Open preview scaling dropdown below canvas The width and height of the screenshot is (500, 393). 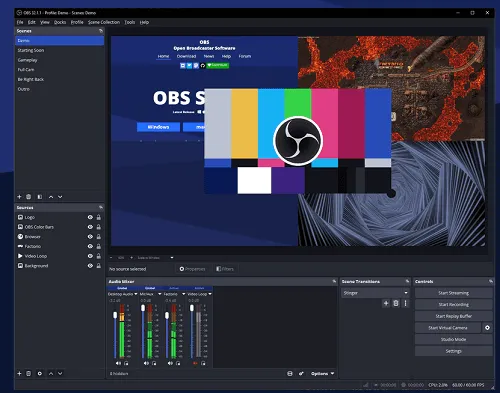[156, 258]
